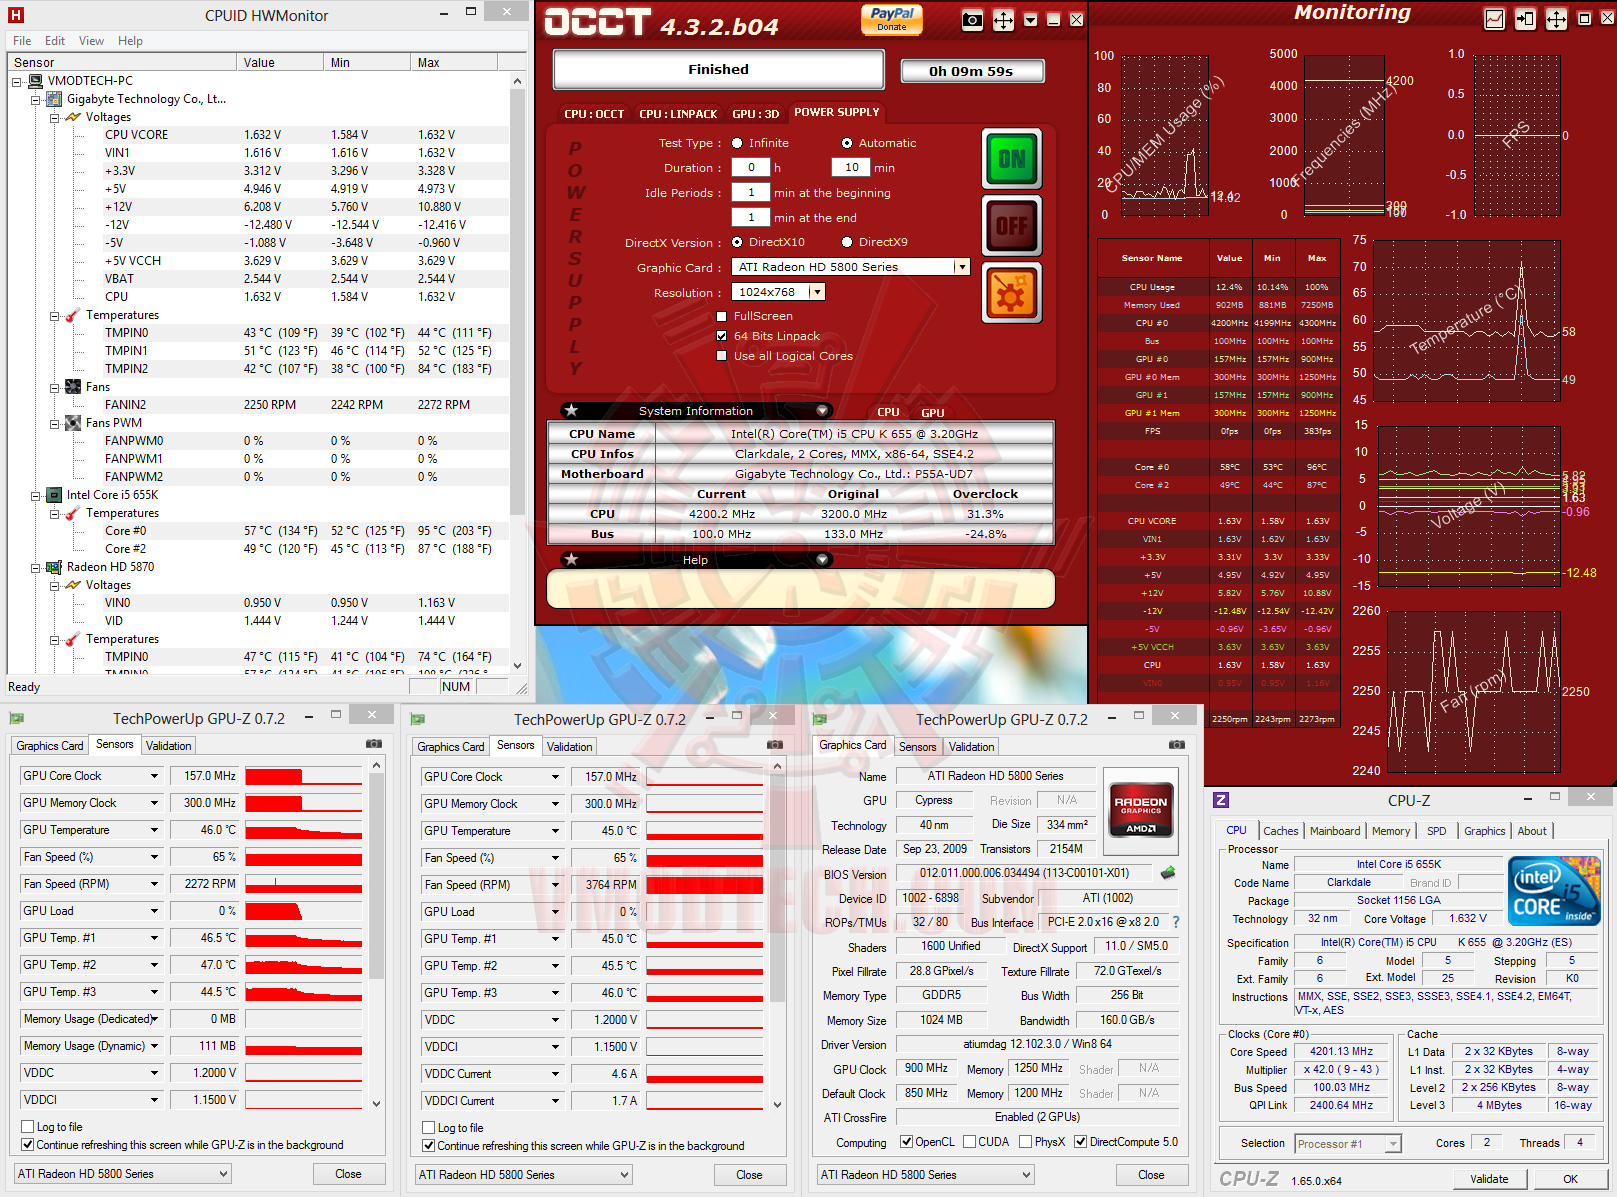1617x1197 pixels.
Task: Collapse the Voltages node under Gigabyte Technology
Action: 55,117
